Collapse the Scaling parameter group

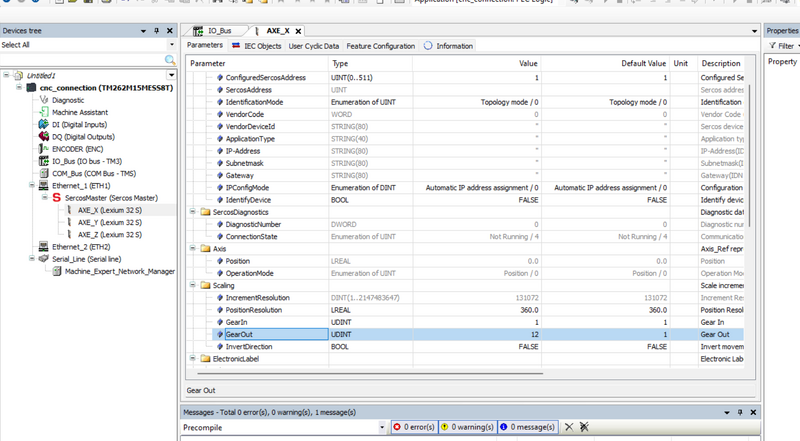(192, 285)
